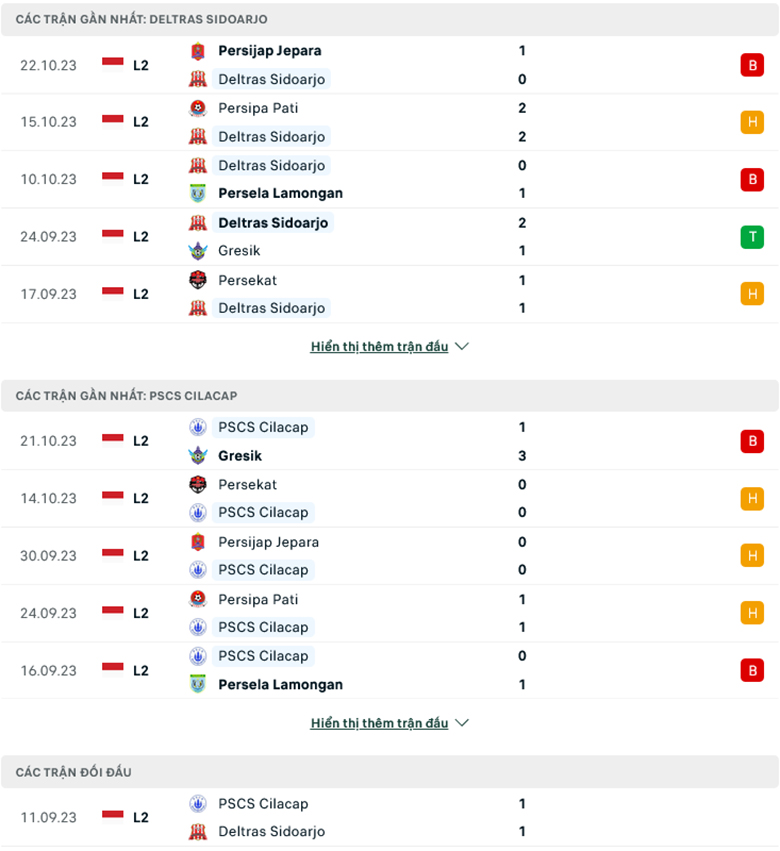Open the PSCS Cilacap versus Gresik match row
The image size is (780, 851).
pyautogui.click(x=390, y=441)
